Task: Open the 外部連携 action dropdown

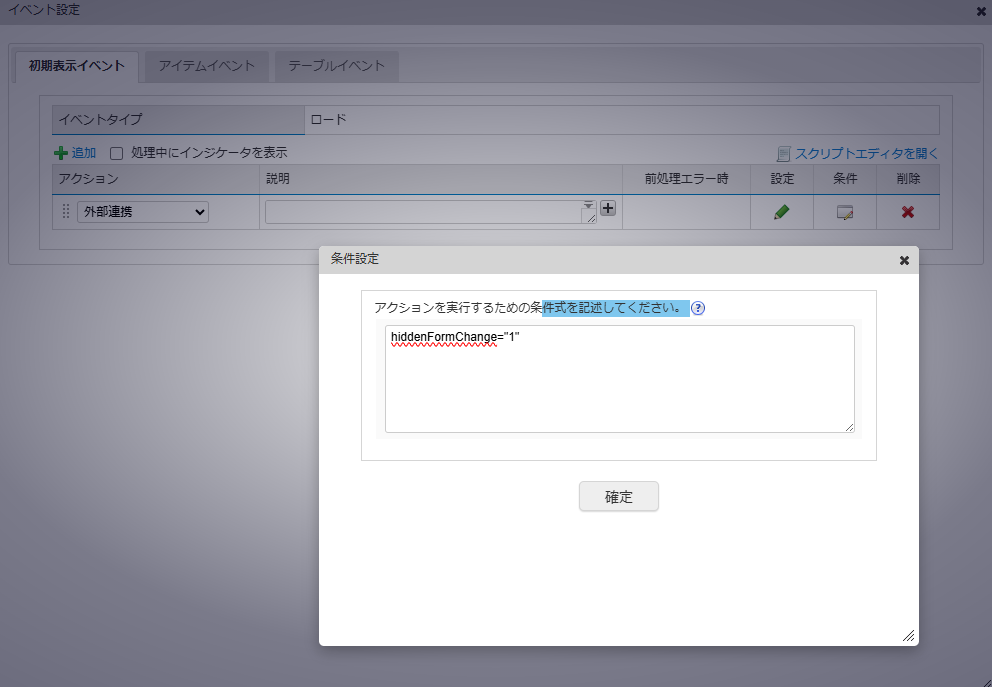Action: coord(143,212)
